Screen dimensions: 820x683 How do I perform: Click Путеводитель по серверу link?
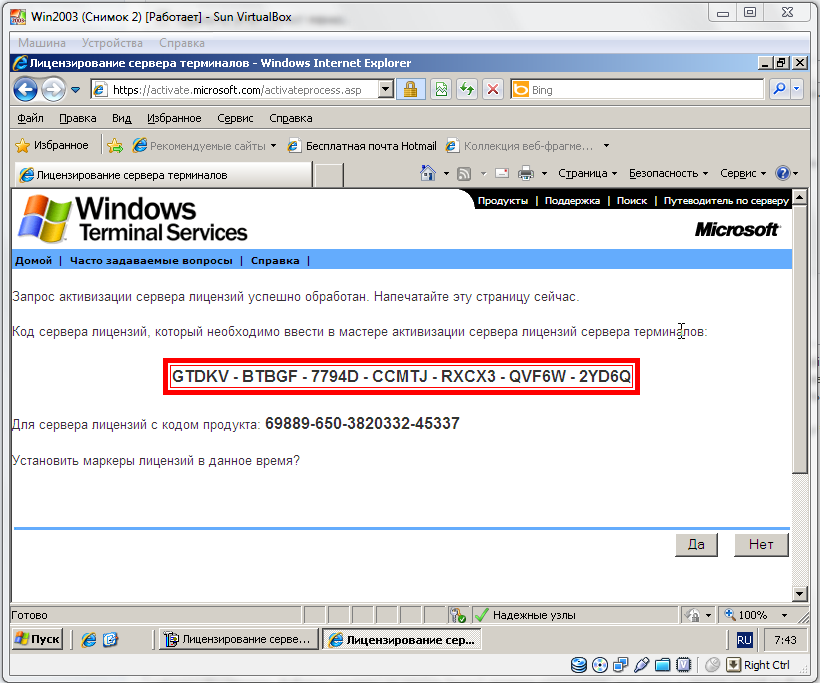pyautogui.click(x=726, y=201)
